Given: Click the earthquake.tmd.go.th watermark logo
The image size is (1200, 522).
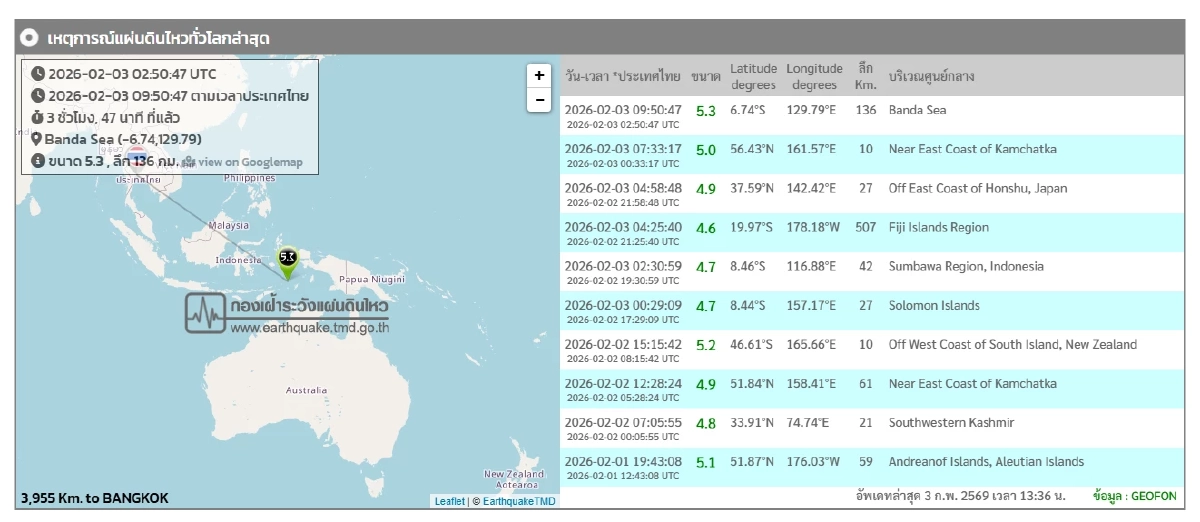Looking at the screenshot, I should click(288, 313).
